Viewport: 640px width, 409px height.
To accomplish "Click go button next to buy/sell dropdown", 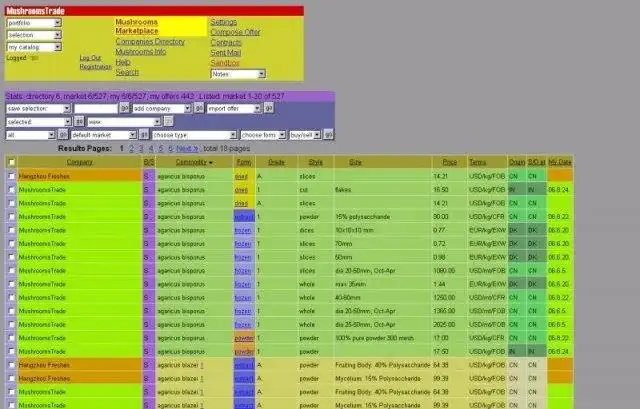I will click(x=328, y=134).
